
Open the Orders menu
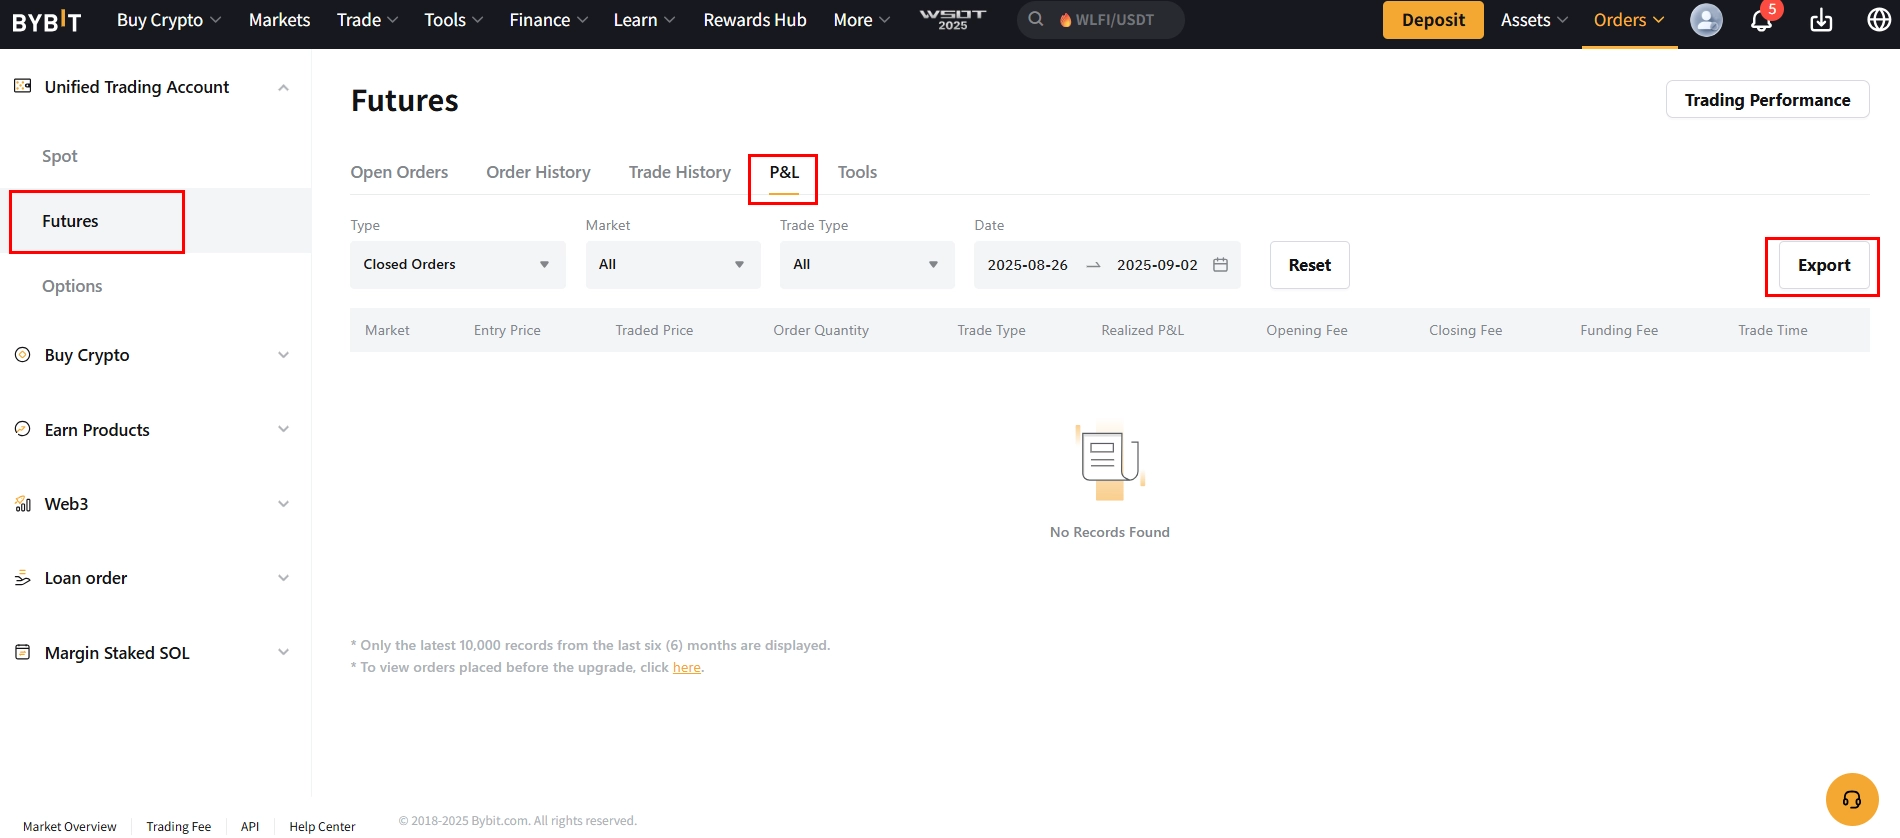[x=1629, y=20]
